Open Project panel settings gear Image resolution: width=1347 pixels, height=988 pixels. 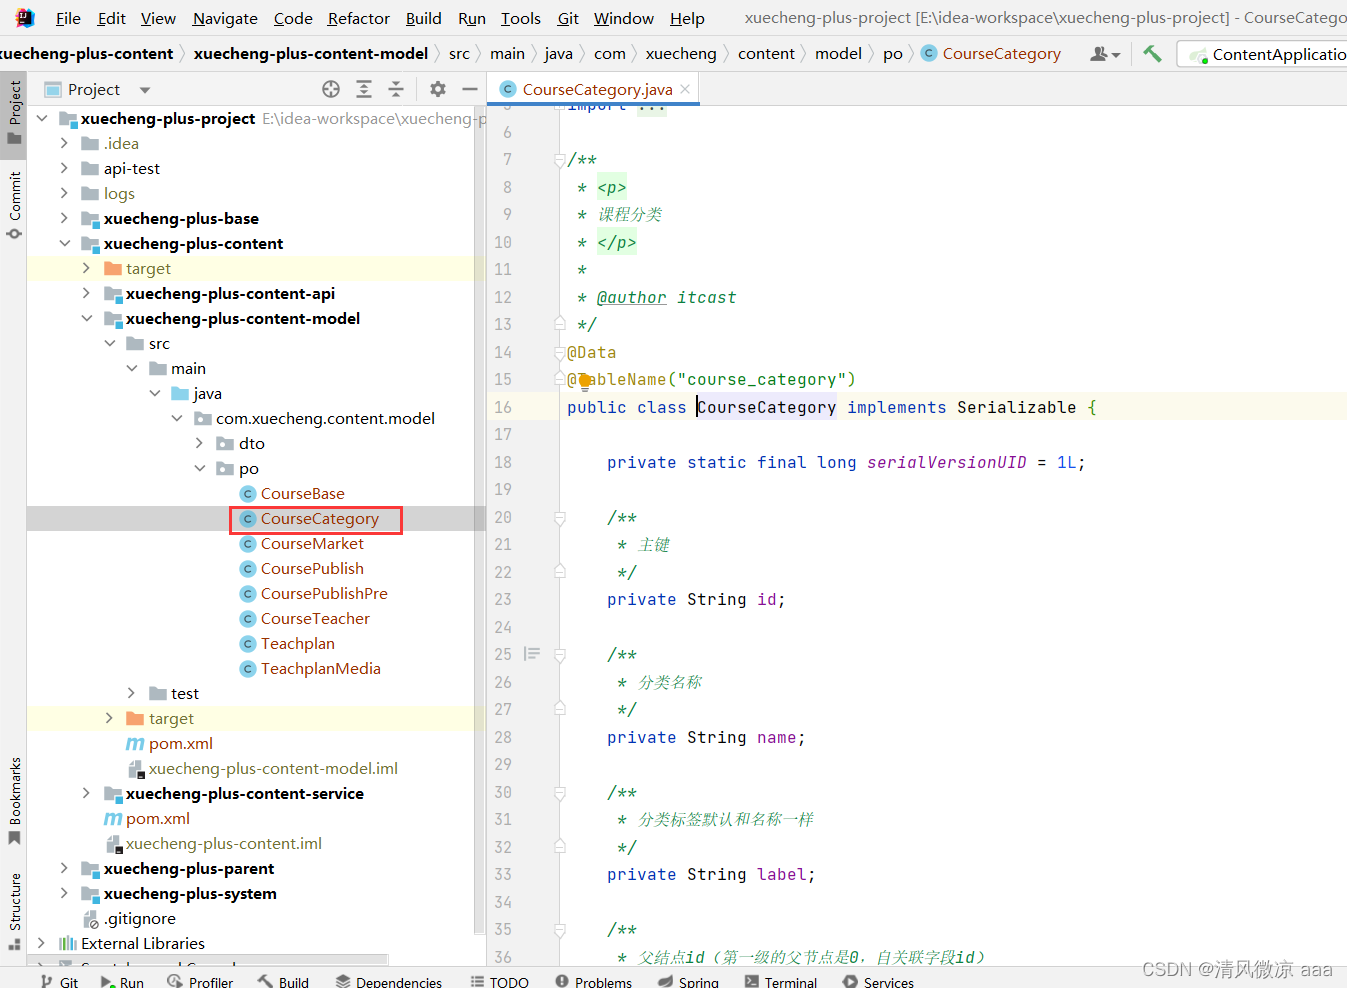[438, 89]
